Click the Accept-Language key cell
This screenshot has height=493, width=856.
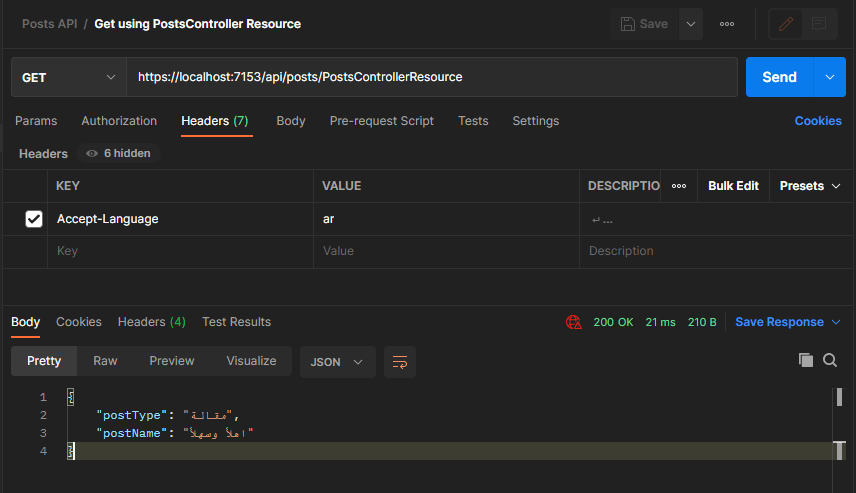point(180,219)
